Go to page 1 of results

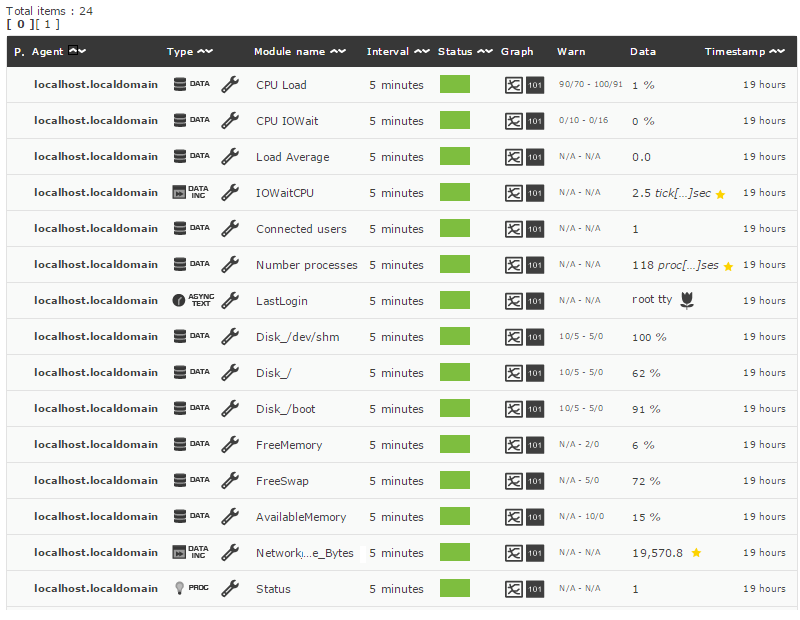pos(47,24)
